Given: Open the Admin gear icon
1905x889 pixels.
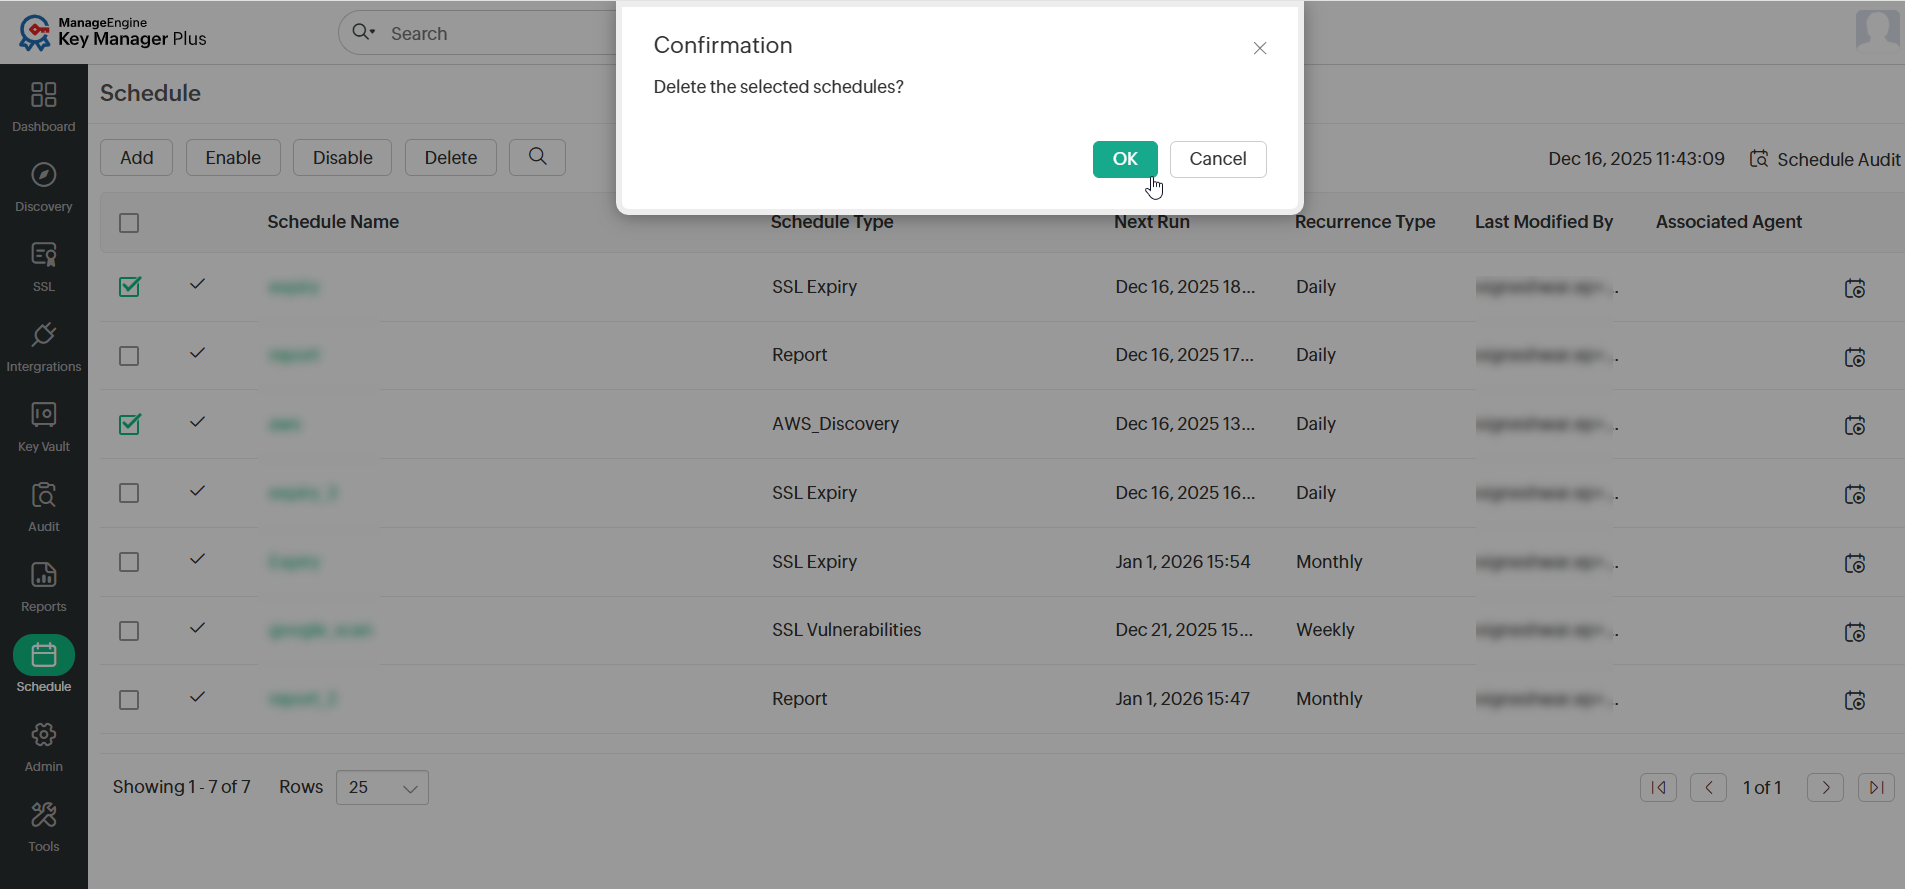Looking at the screenshot, I should pos(44,735).
